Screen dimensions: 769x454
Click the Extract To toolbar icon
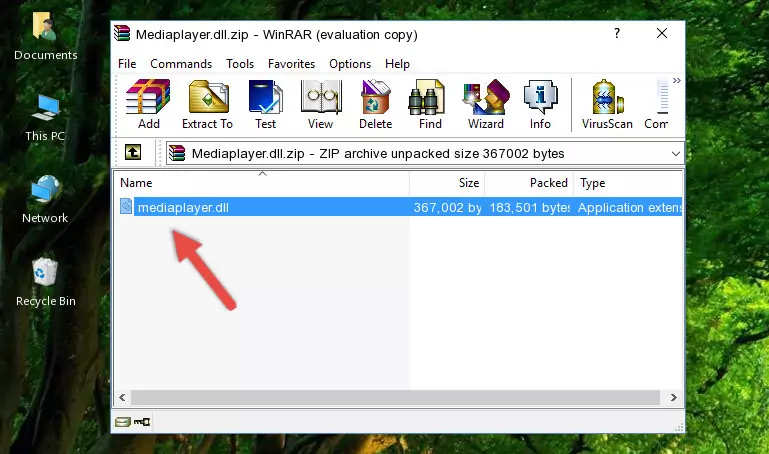(x=207, y=104)
